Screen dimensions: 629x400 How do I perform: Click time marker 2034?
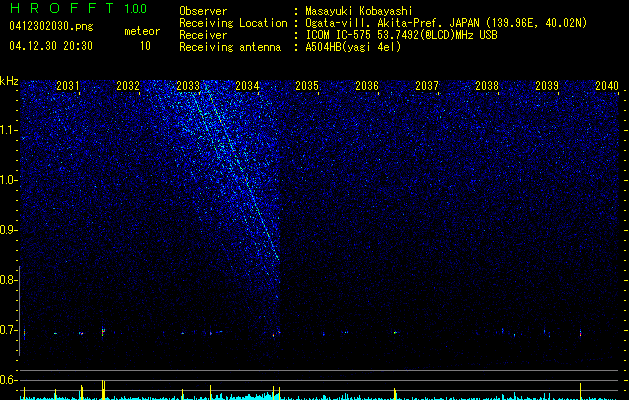pos(247,86)
